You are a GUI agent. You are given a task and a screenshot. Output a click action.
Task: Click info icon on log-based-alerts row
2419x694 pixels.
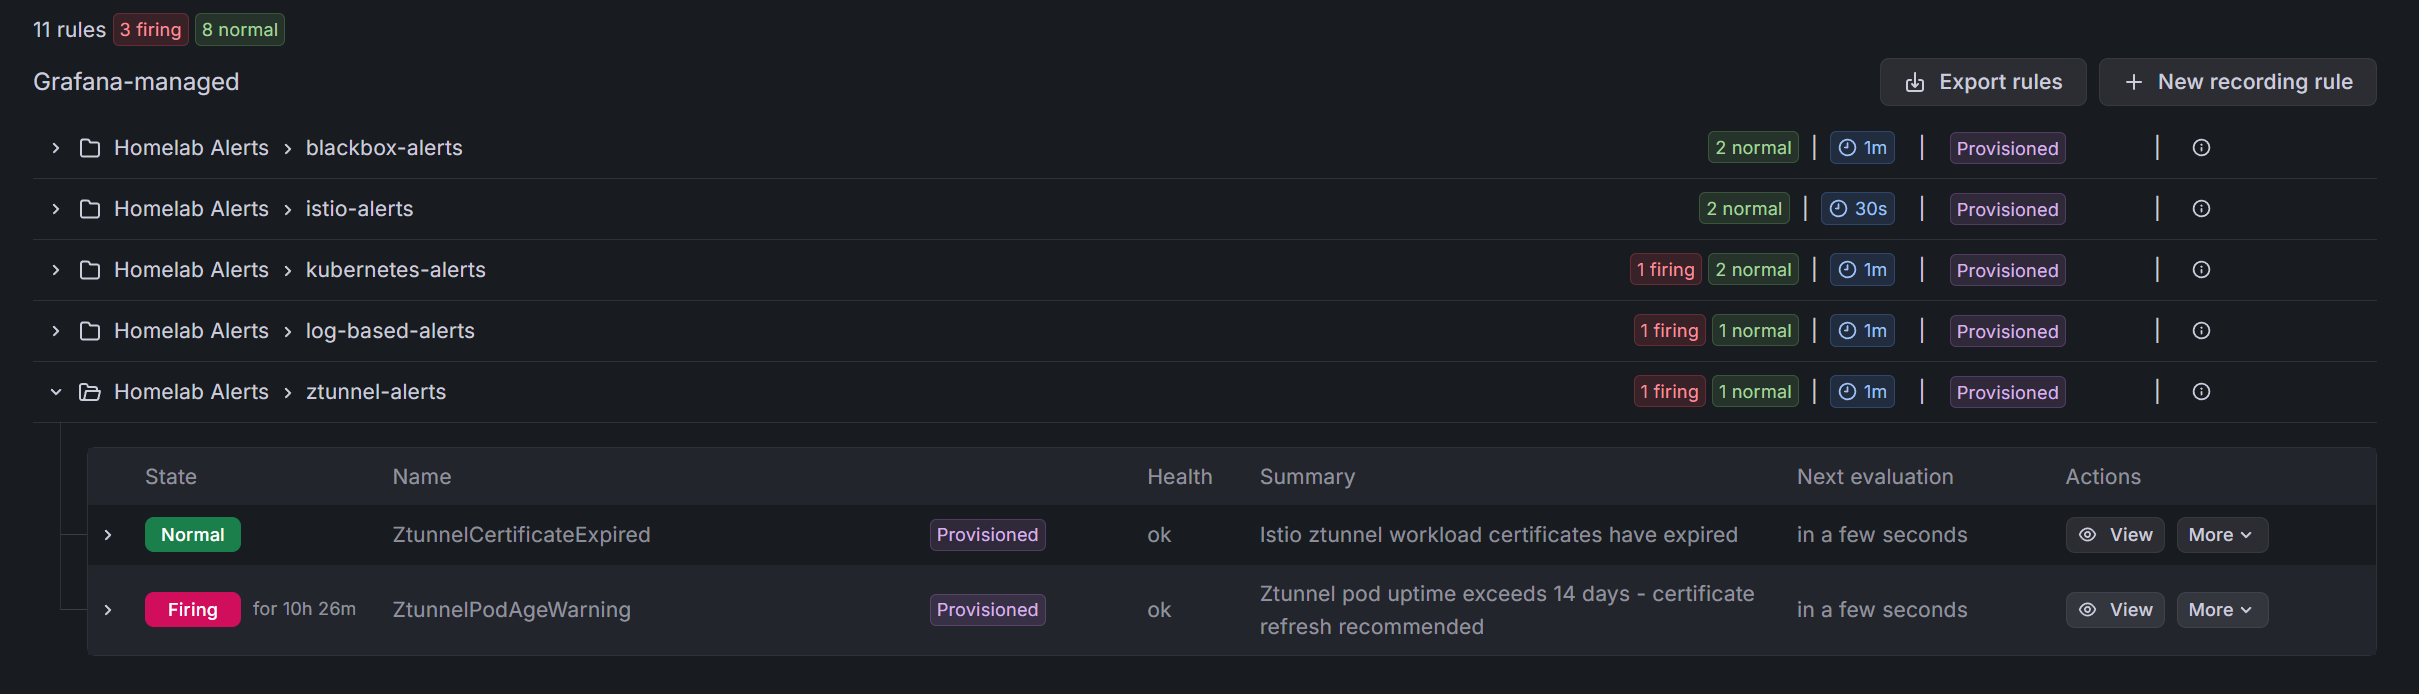point(2201,331)
